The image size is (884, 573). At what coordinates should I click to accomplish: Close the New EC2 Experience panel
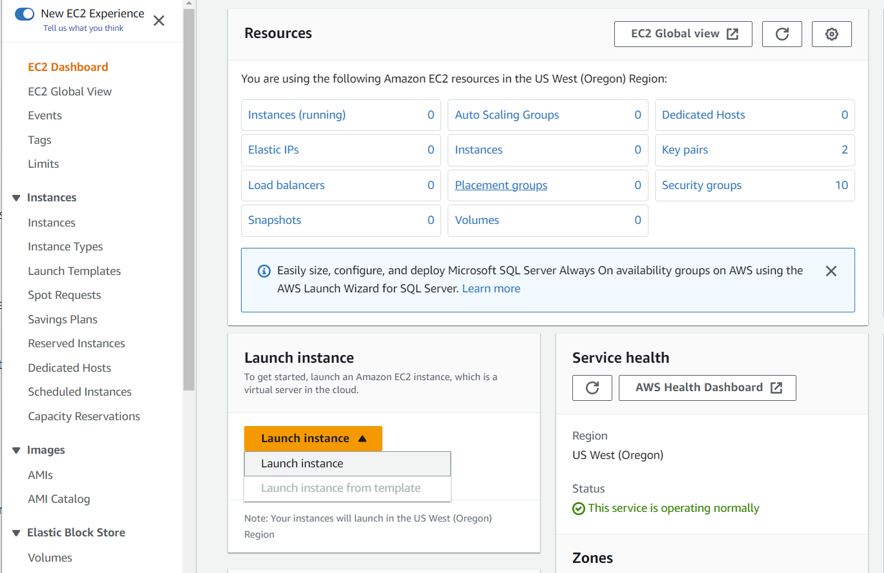tap(159, 20)
